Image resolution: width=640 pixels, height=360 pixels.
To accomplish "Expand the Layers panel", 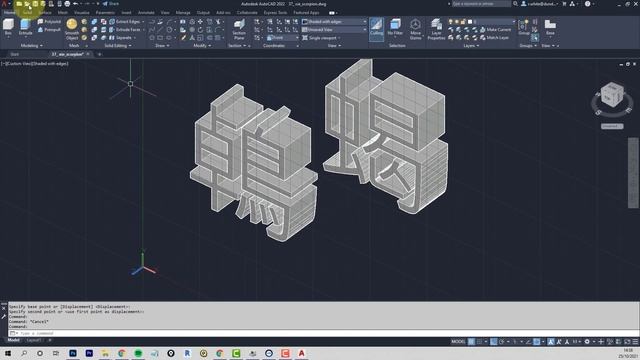I will tap(471, 46).
